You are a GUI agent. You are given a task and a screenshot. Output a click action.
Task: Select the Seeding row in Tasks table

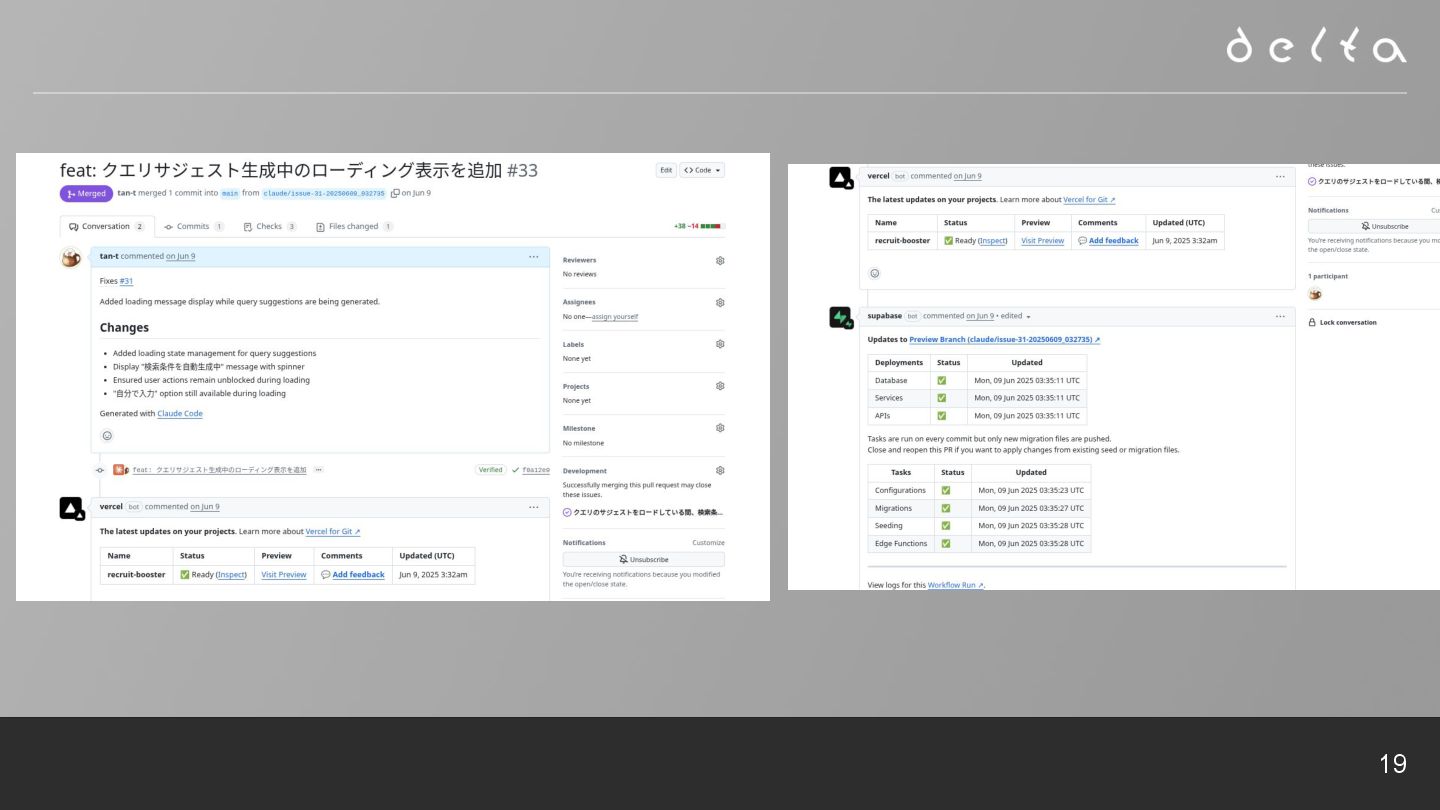tap(979, 525)
